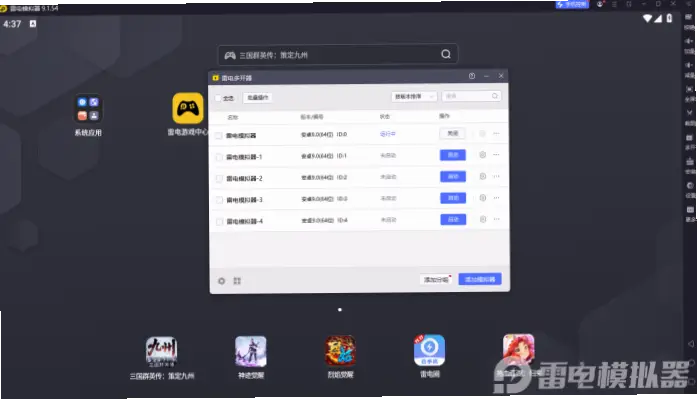Start the 雷电模拟器-1 instance
The width and height of the screenshot is (697, 400).
tap(453, 155)
